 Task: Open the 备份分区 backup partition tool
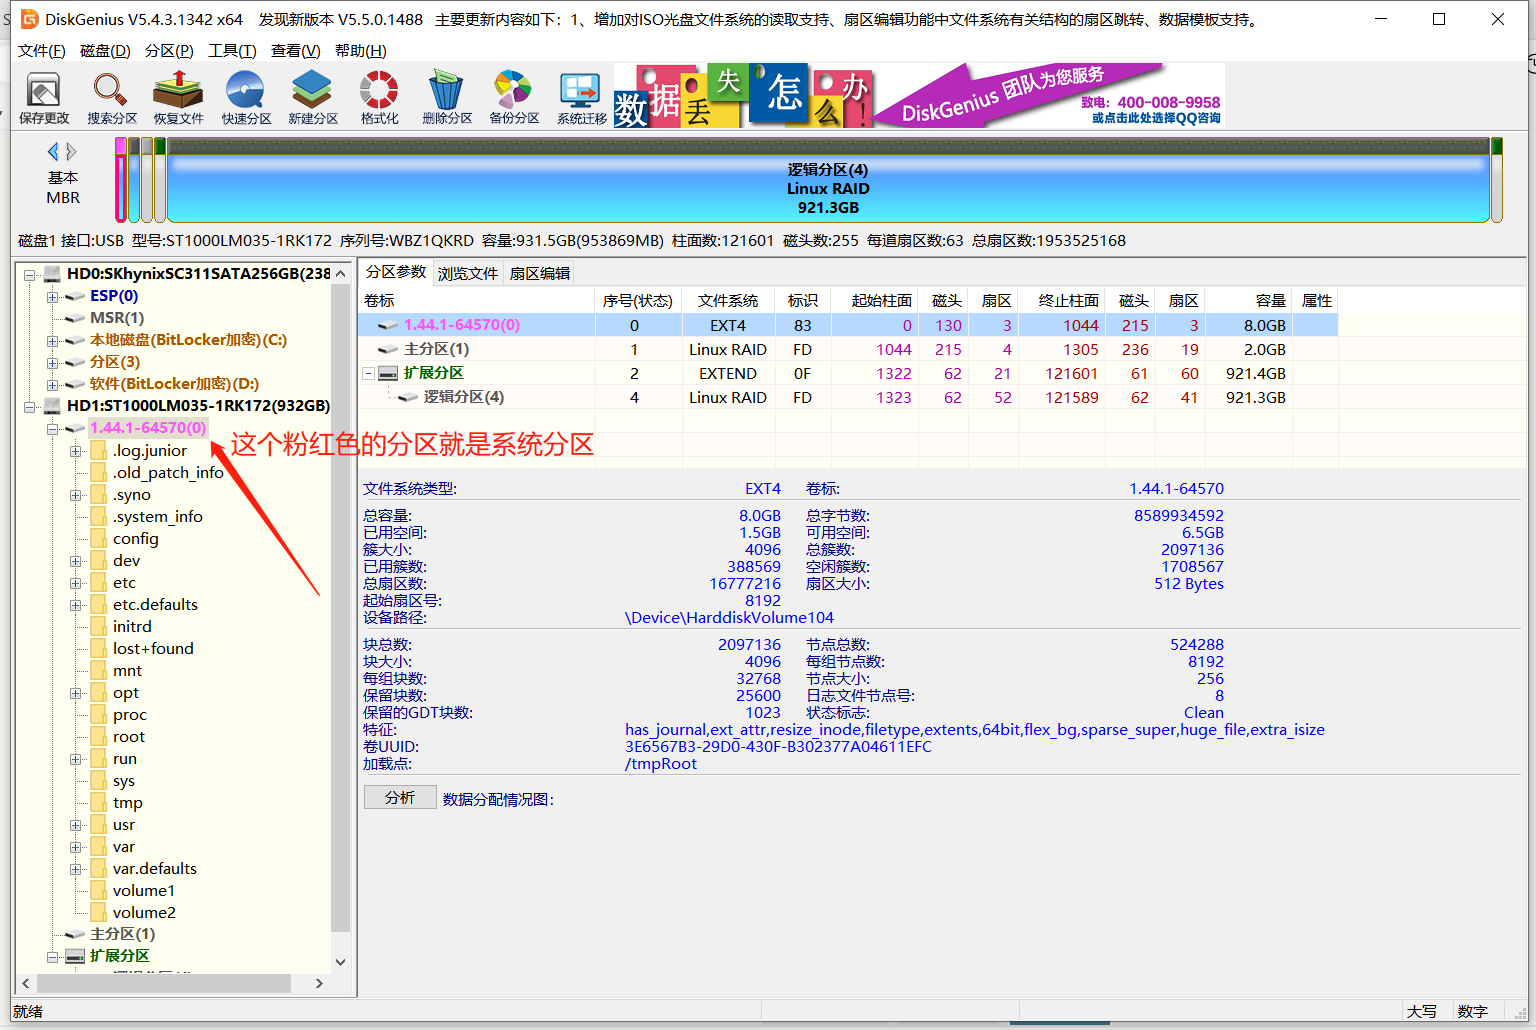514,97
